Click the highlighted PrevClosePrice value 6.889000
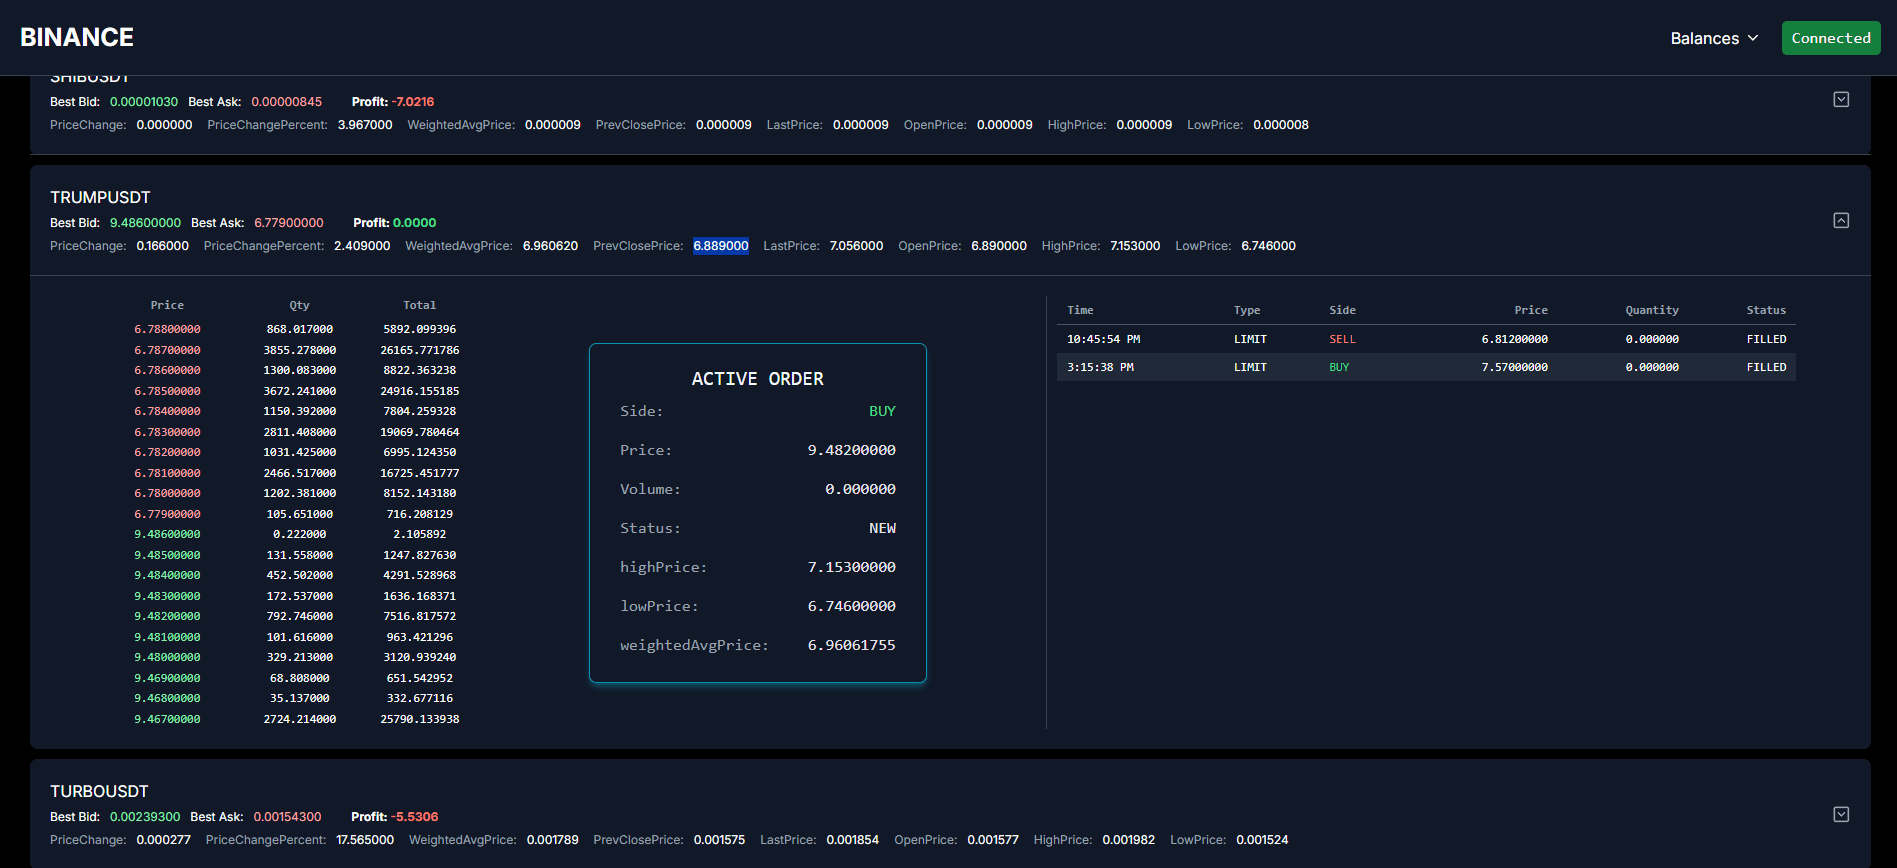This screenshot has height=868, width=1897. click(720, 246)
